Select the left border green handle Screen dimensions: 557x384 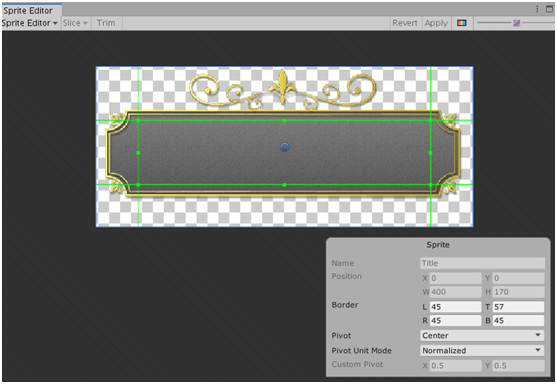point(138,153)
